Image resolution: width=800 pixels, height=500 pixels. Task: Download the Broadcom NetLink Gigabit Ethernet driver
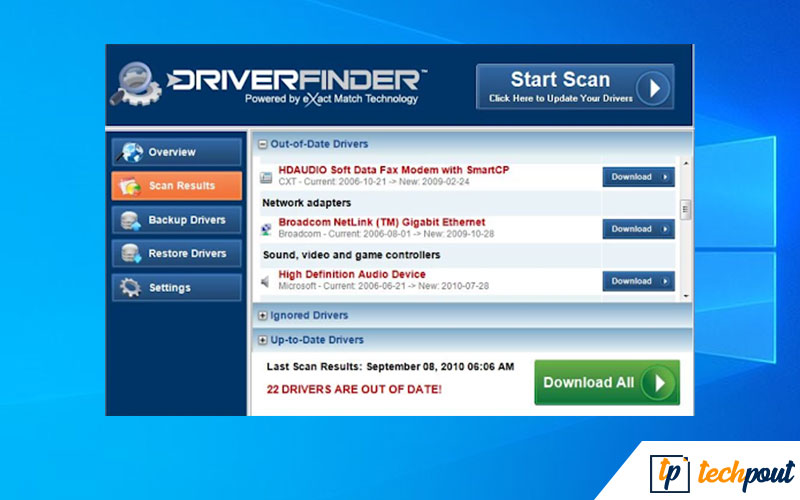click(638, 229)
